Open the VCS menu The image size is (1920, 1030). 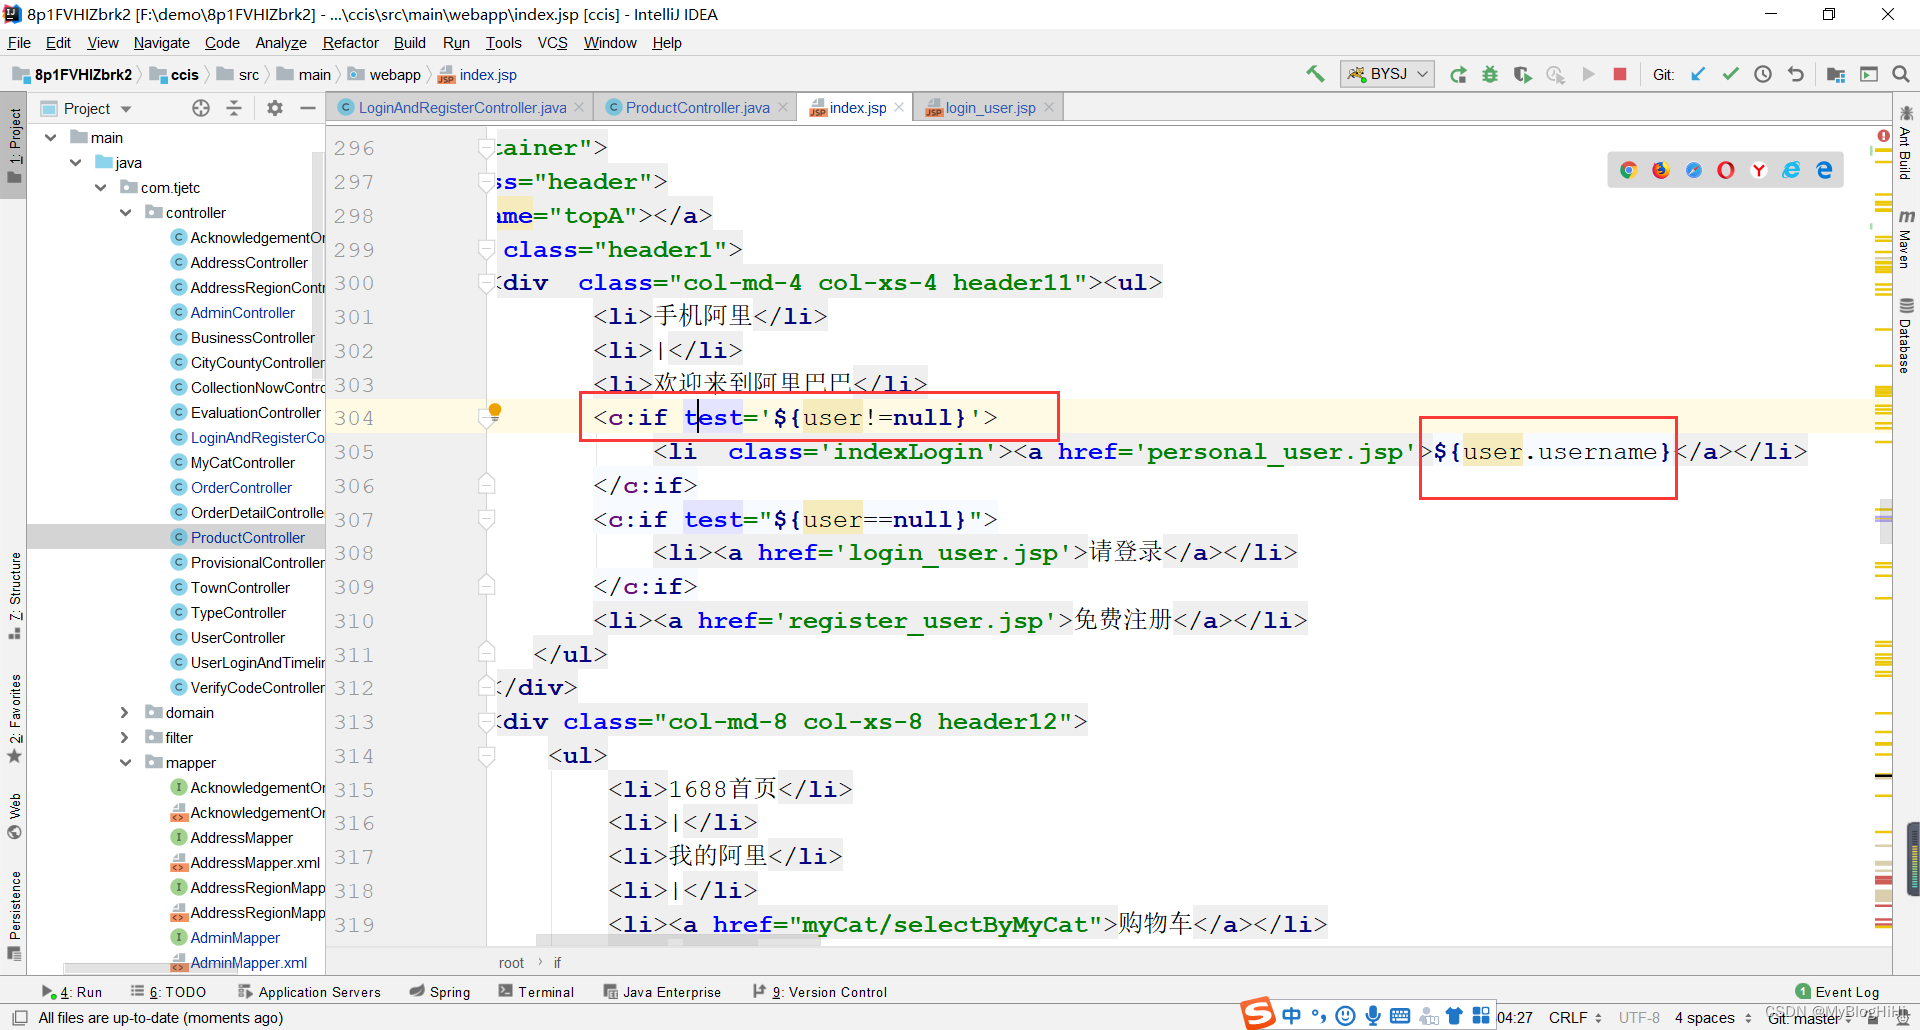point(552,43)
